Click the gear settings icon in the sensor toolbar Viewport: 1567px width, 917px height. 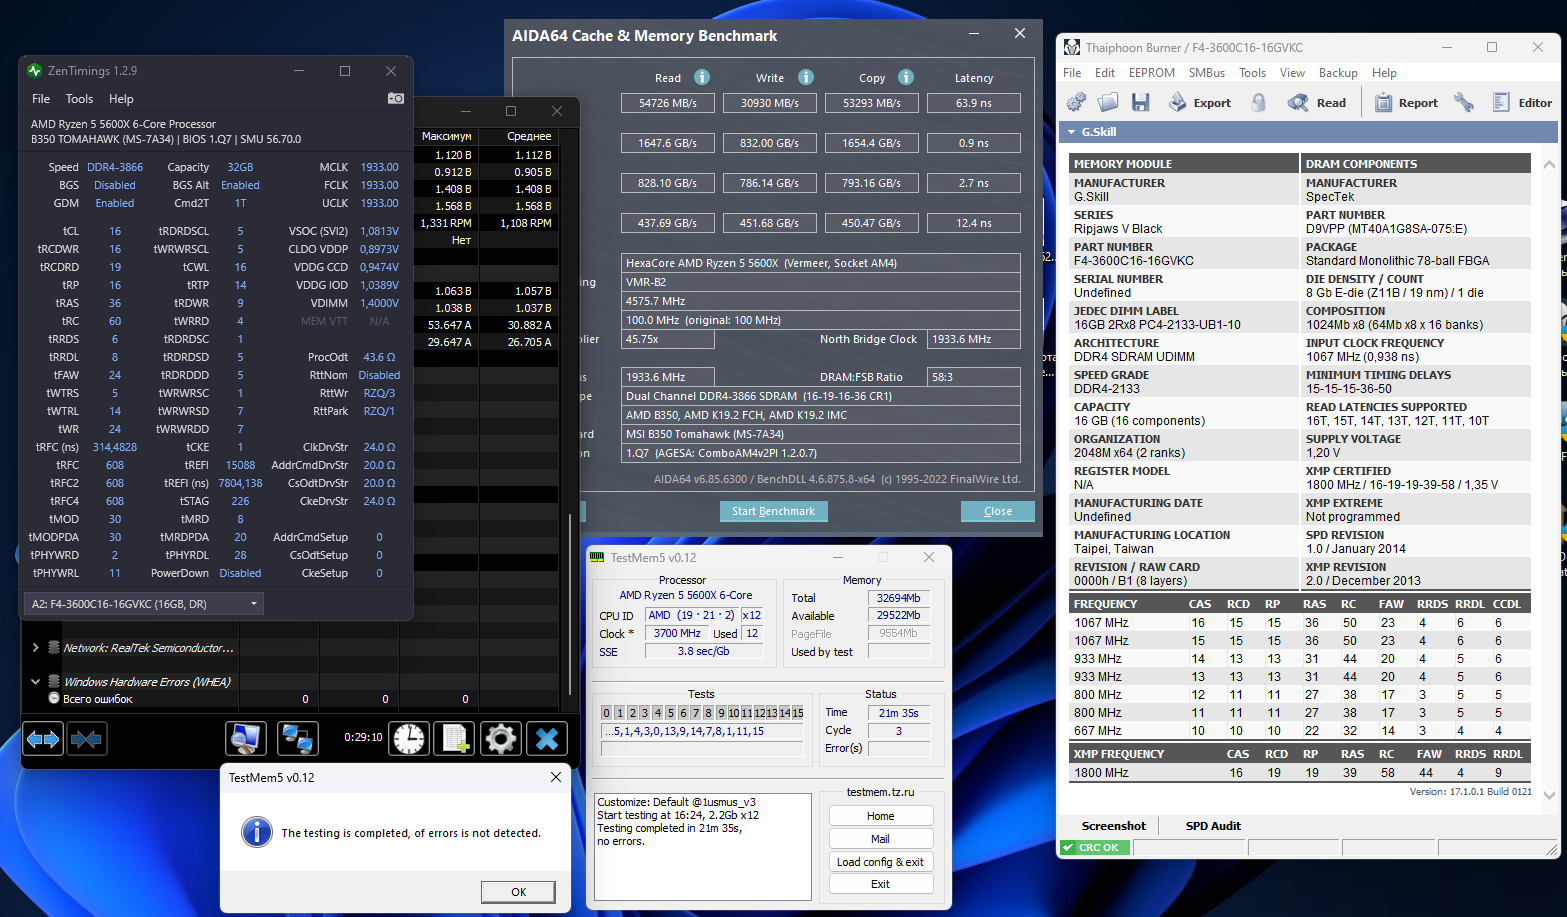(500, 738)
